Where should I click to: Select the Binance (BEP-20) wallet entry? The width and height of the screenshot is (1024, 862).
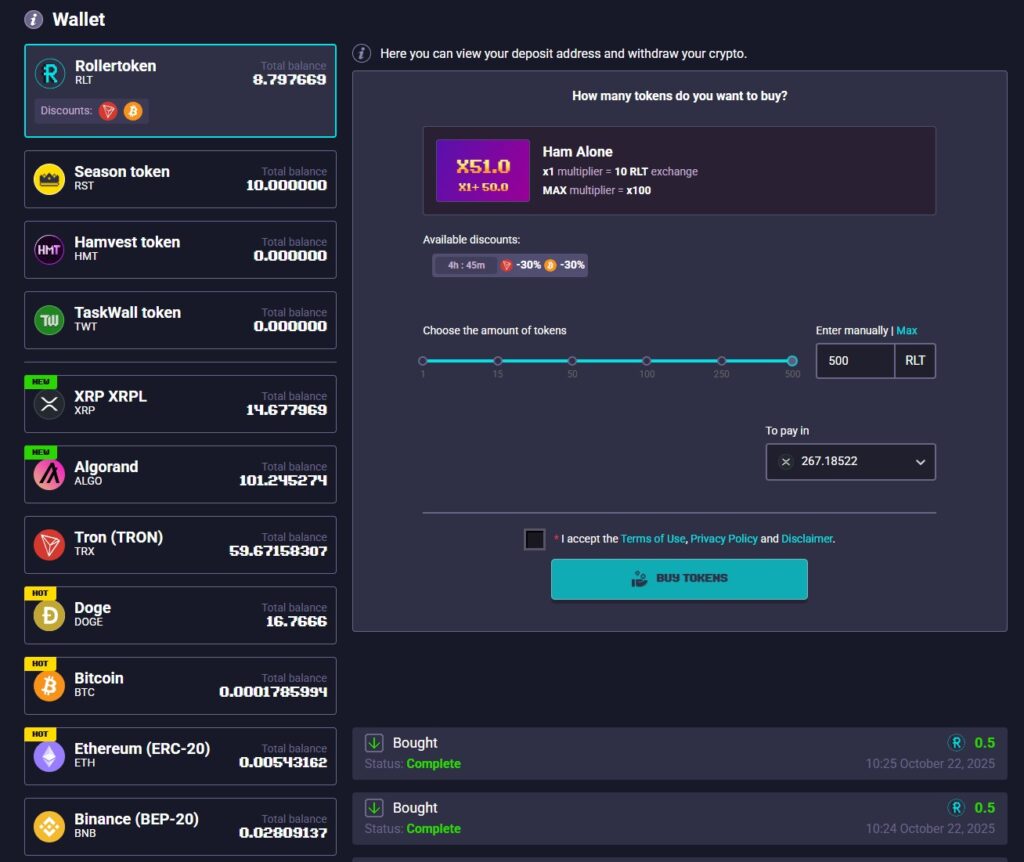[x=180, y=826]
